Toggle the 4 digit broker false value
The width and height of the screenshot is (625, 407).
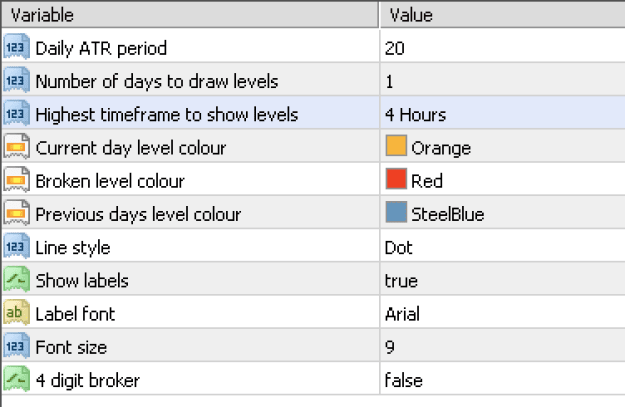[403, 380]
